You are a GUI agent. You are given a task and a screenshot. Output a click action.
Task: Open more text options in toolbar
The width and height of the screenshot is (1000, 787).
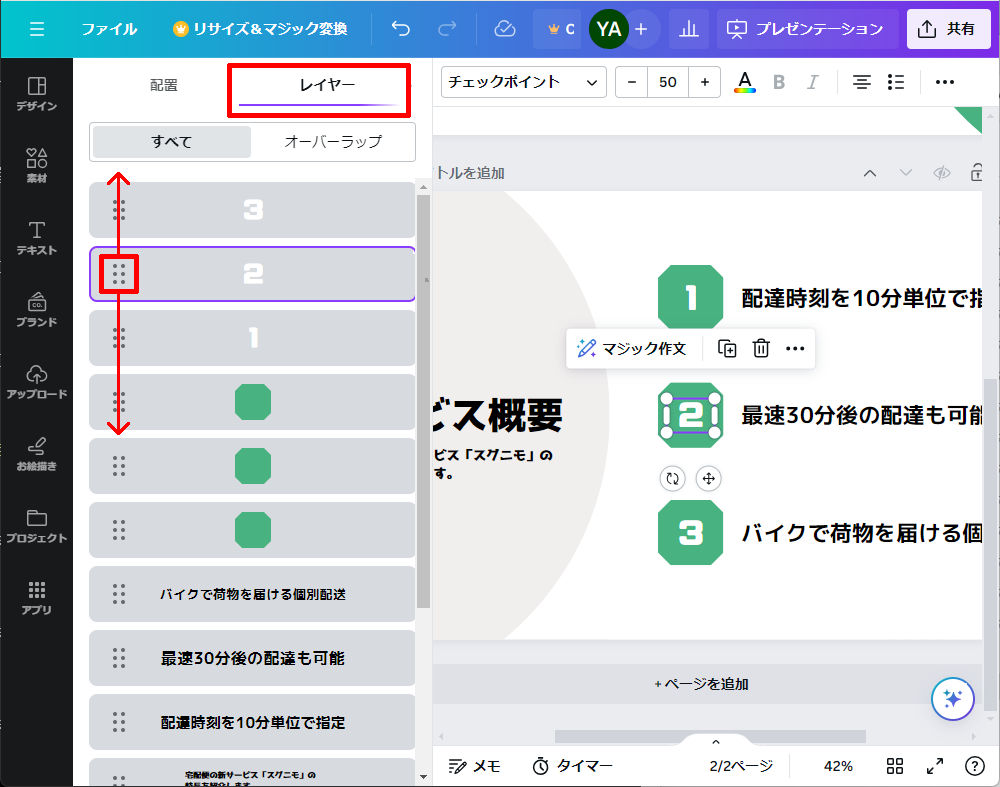coord(945,82)
